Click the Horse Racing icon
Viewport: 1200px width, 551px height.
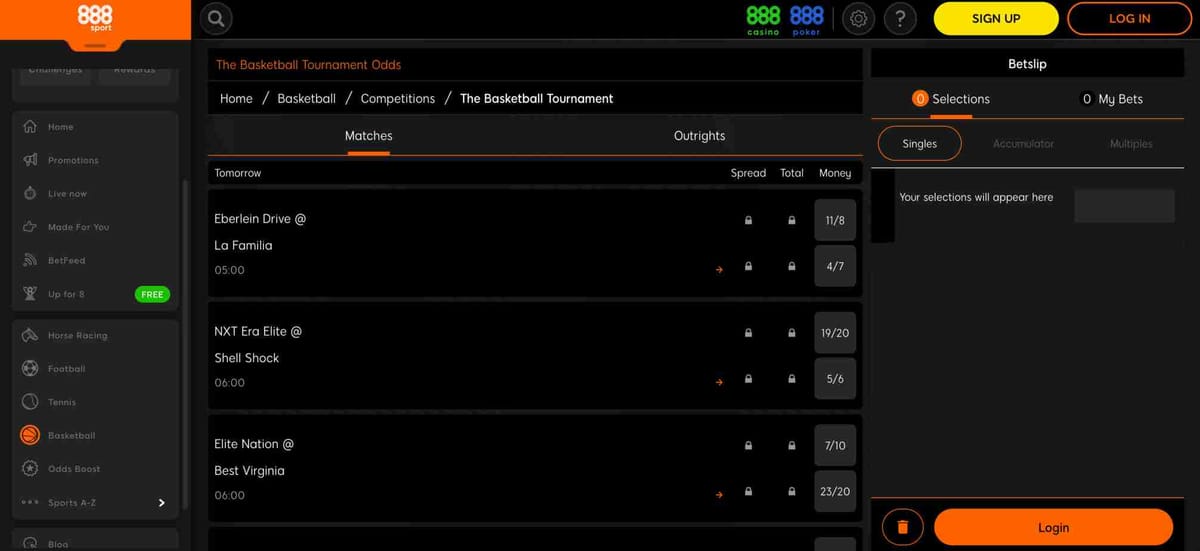coord(30,335)
